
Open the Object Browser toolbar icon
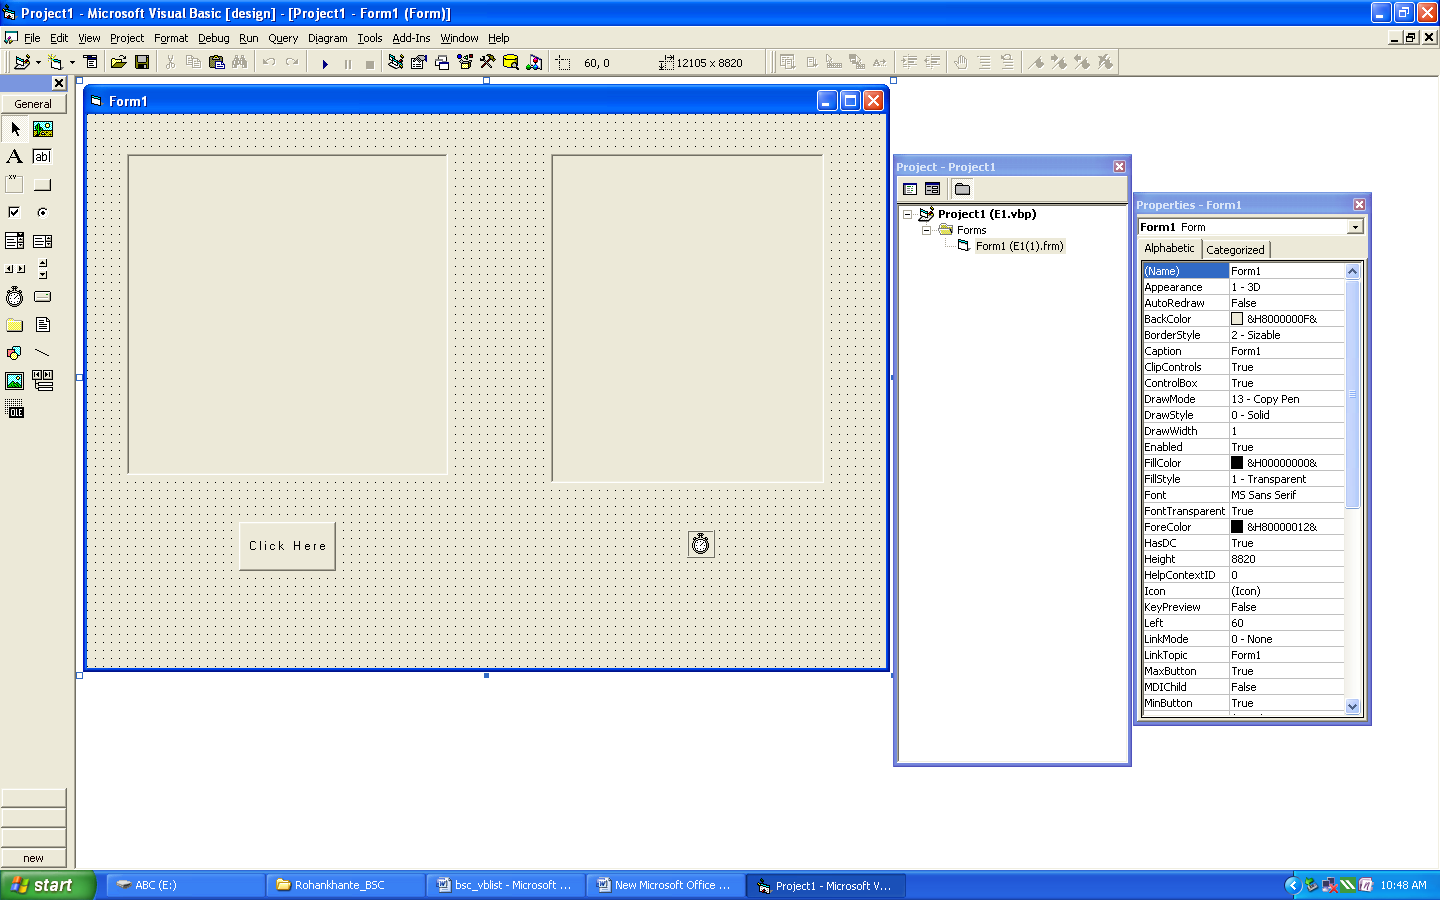tap(465, 62)
